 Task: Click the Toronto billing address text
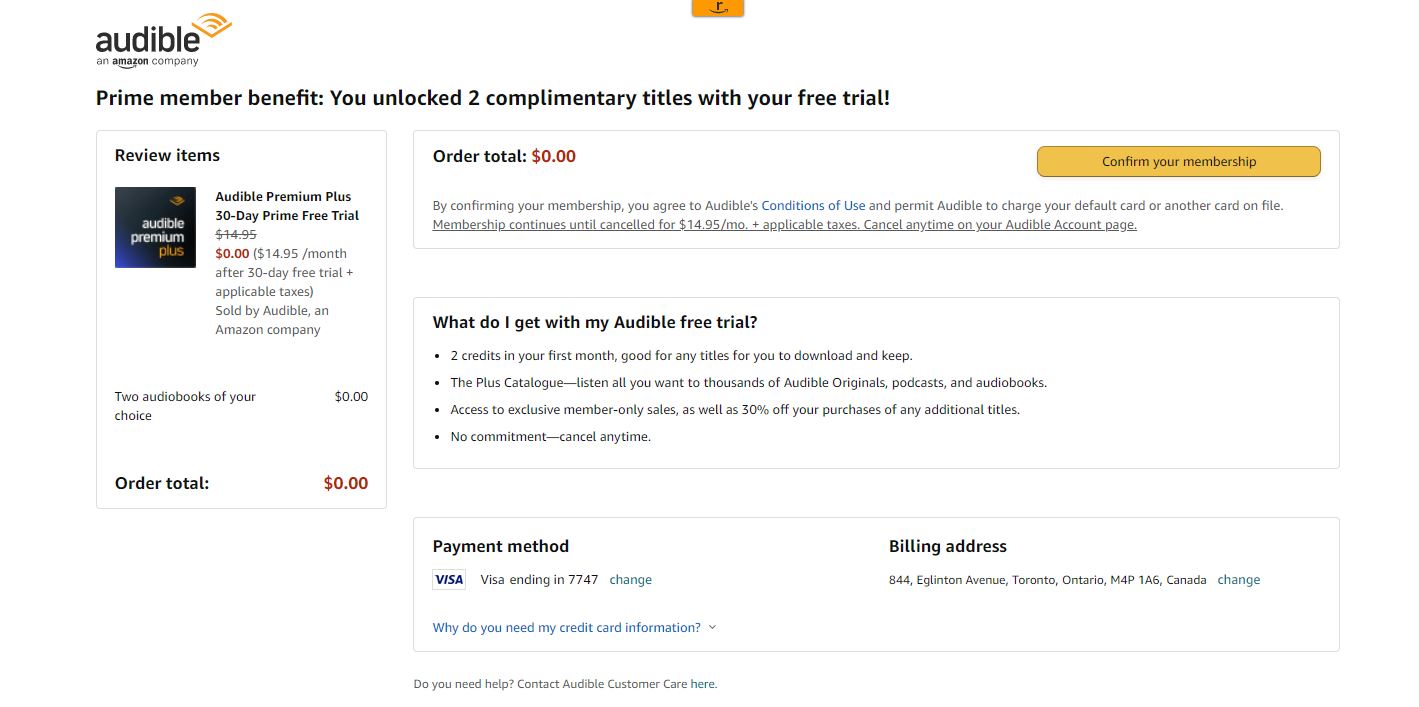(x=1047, y=580)
